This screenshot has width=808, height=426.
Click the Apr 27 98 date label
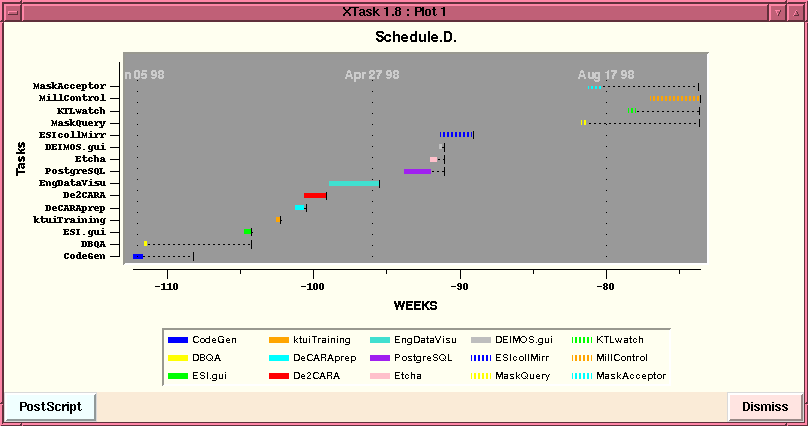point(372,75)
